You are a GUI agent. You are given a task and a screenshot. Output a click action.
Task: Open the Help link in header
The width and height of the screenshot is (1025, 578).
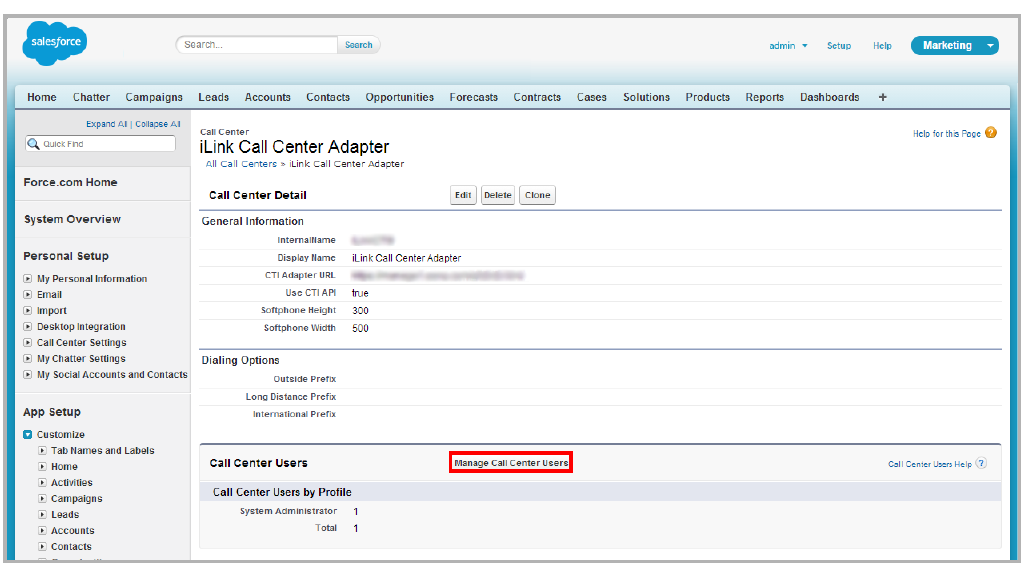tap(882, 46)
